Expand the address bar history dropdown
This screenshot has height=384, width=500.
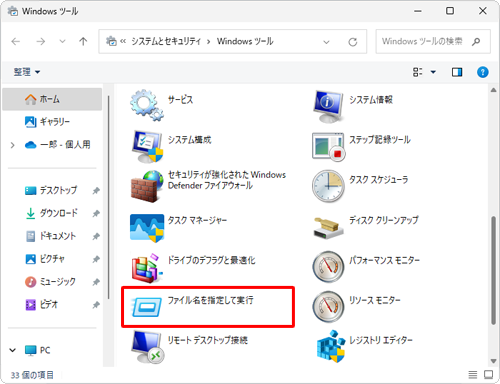(x=326, y=42)
